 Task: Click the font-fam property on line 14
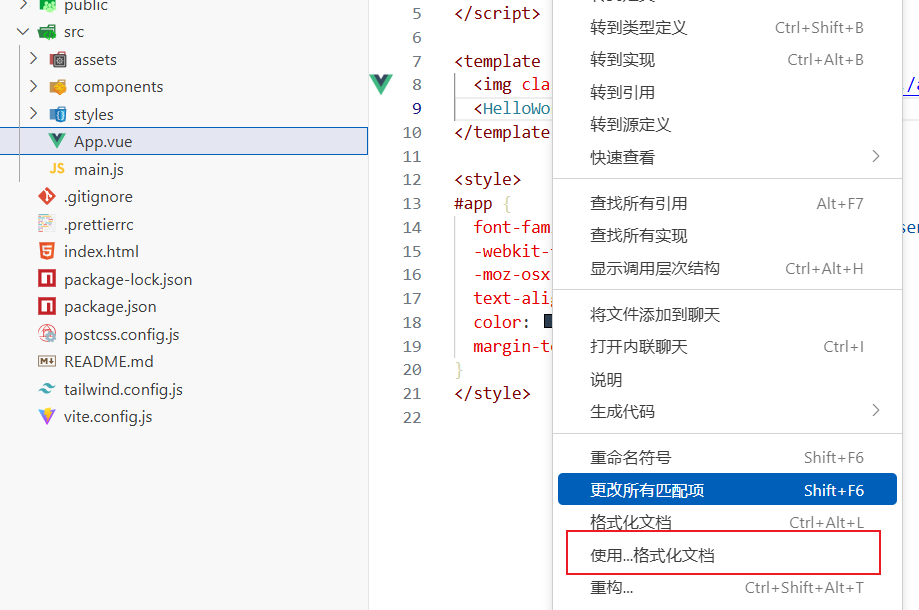[x=512, y=227]
